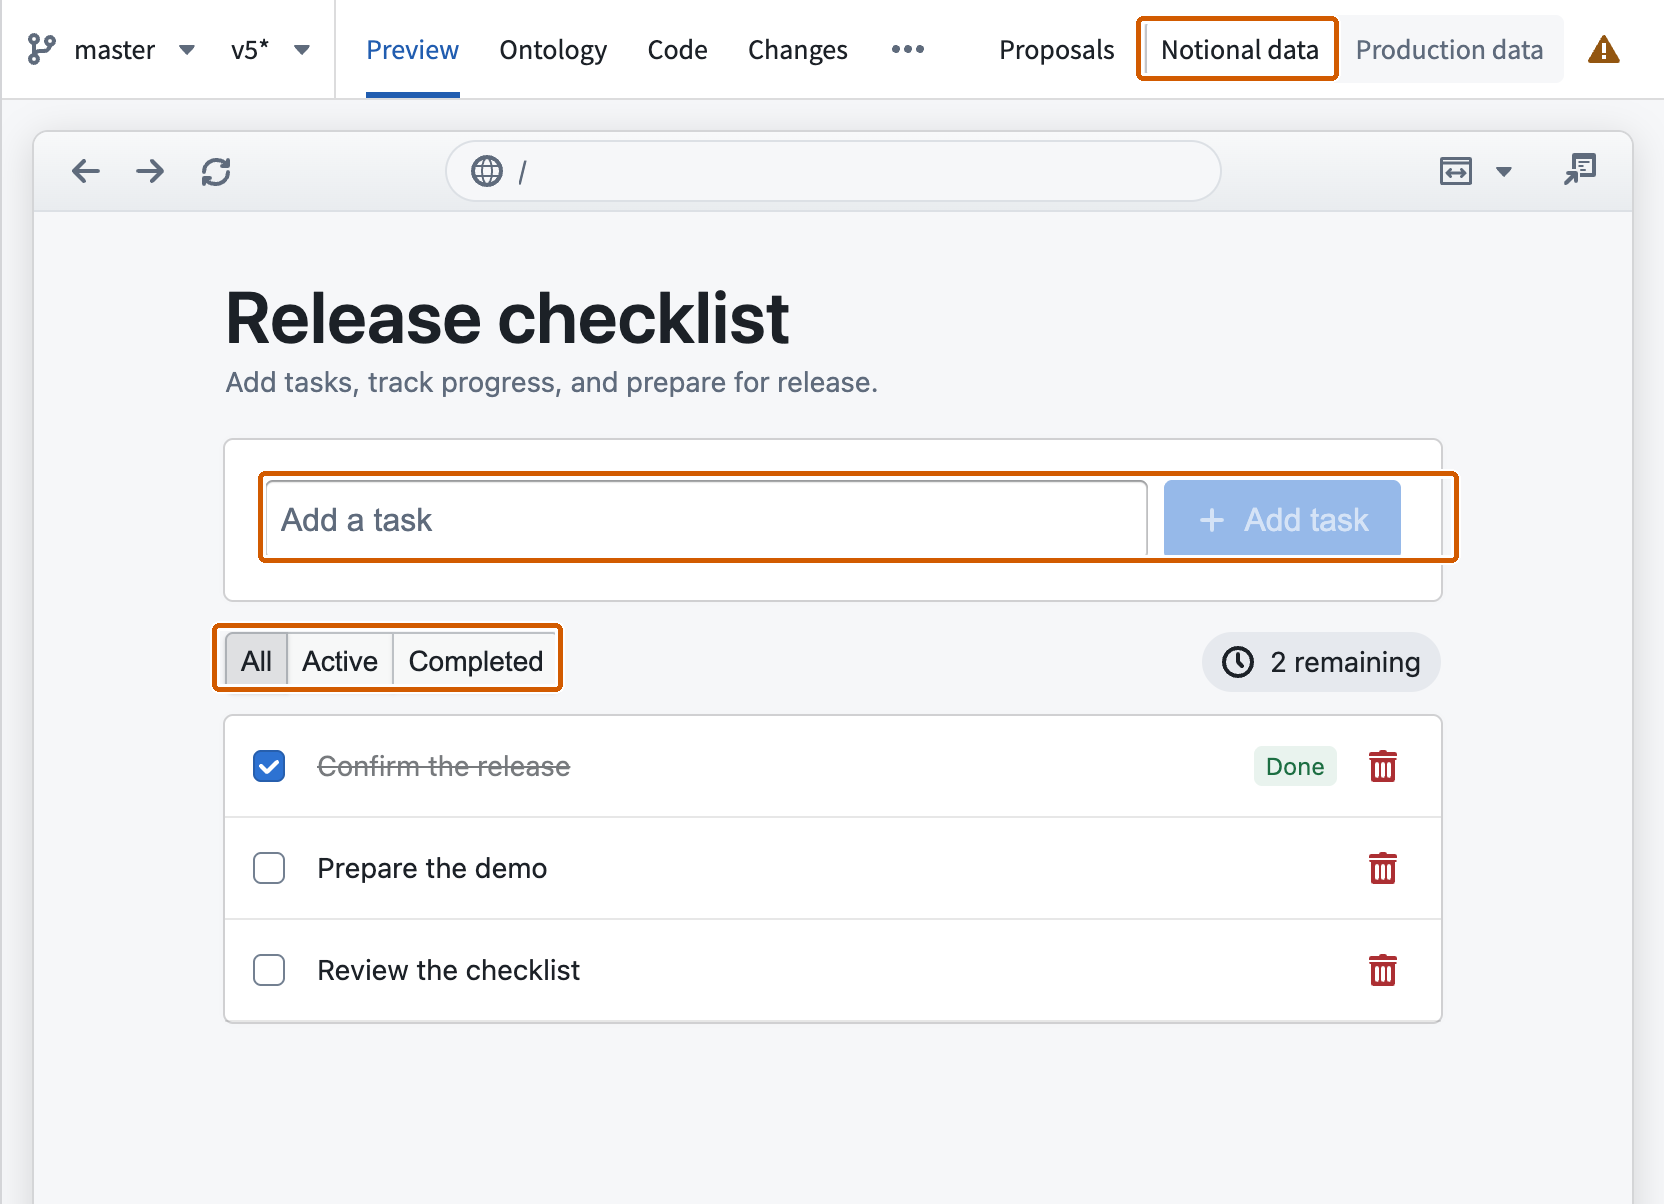Click the globe icon in the URL bar
Screen dimensions: 1664x1204
point(487,171)
